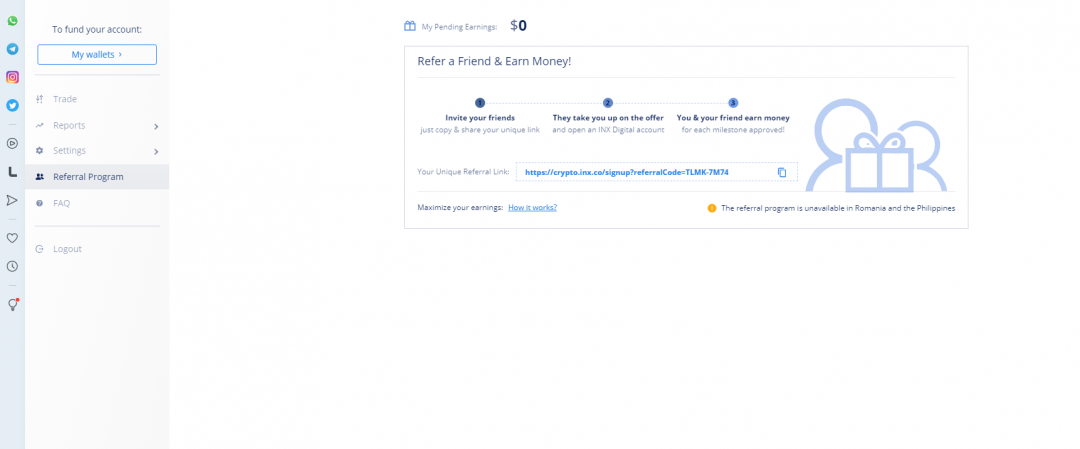
Task: Expand the Settings submenu arrow
Action: point(156,151)
